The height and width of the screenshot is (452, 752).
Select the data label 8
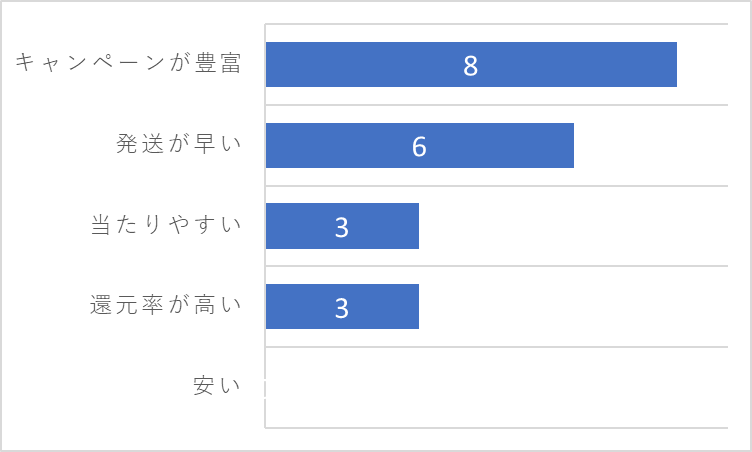[x=470, y=66]
